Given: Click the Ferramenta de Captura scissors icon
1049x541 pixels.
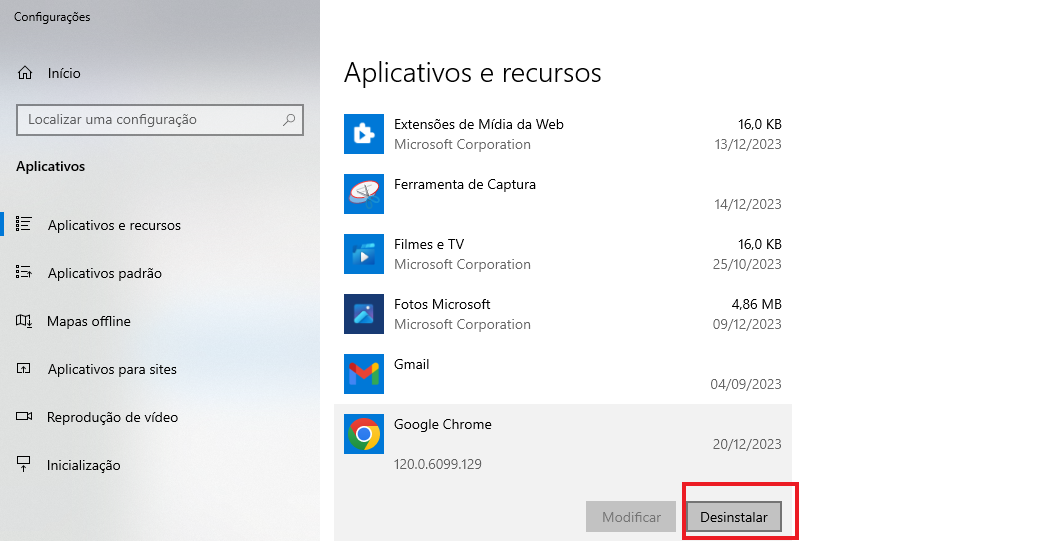Looking at the screenshot, I should pyautogui.click(x=364, y=194).
